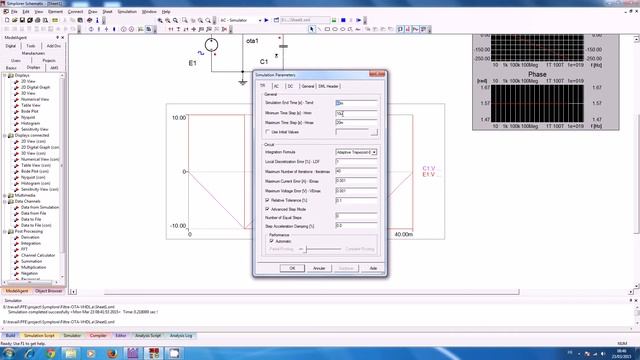The height and width of the screenshot is (360, 640).
Task: Collapse the Post Processing tree node
Action: coord(5,231)
